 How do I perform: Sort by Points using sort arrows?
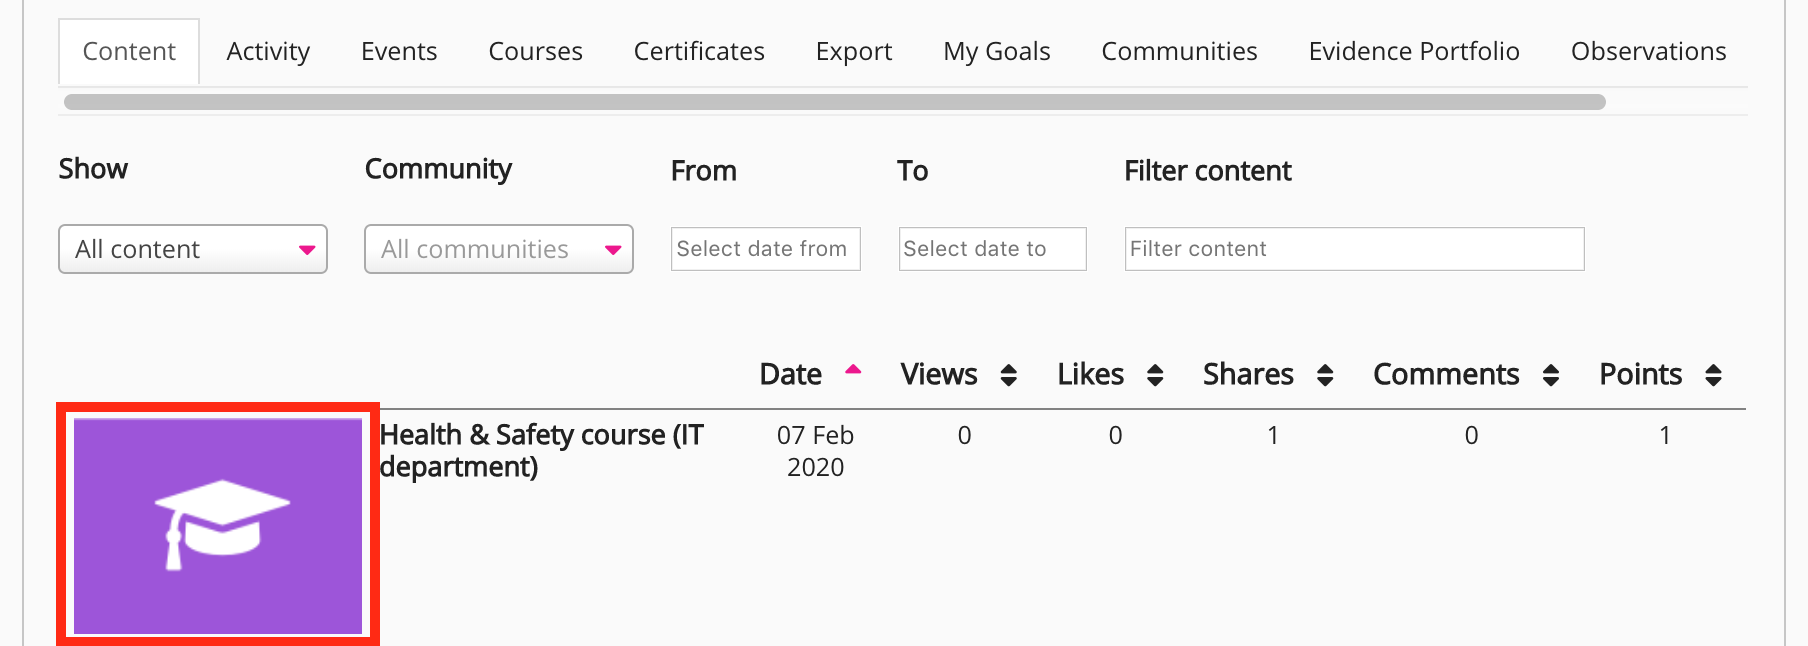pos(1713,375)
